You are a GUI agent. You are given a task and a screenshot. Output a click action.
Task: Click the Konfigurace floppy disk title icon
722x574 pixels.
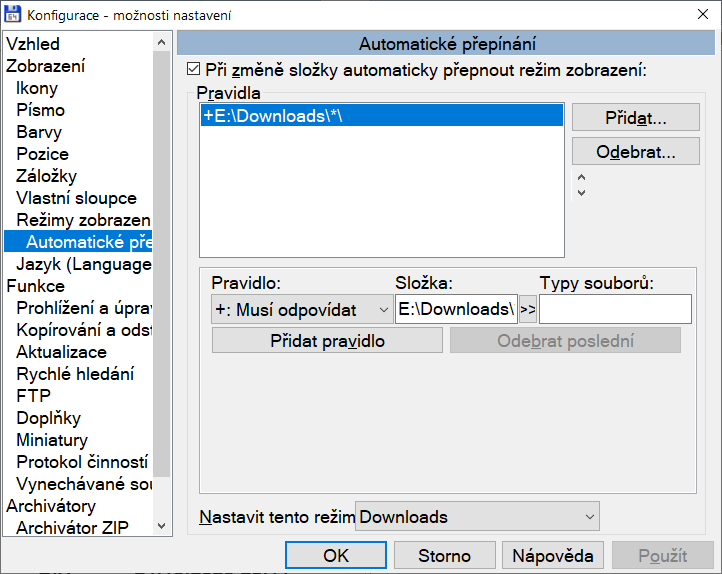[x=14, y=14]
